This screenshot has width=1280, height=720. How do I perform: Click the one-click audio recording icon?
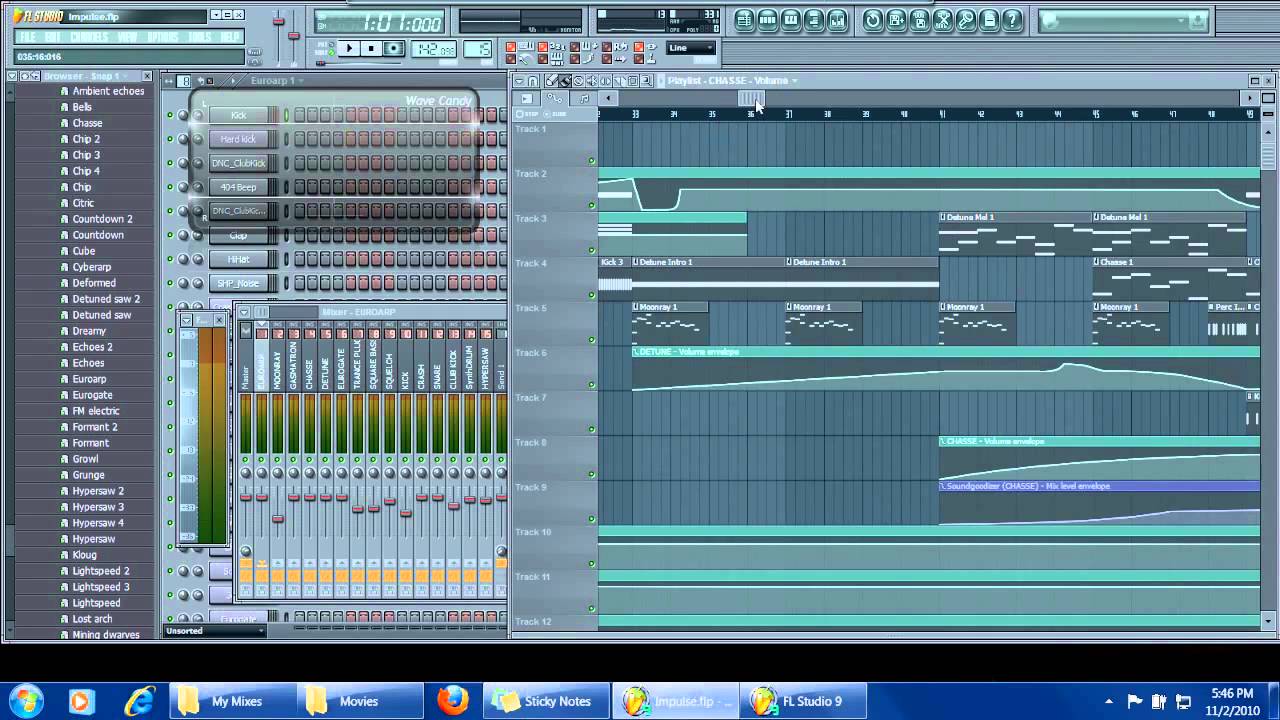(x=966, y=20)
